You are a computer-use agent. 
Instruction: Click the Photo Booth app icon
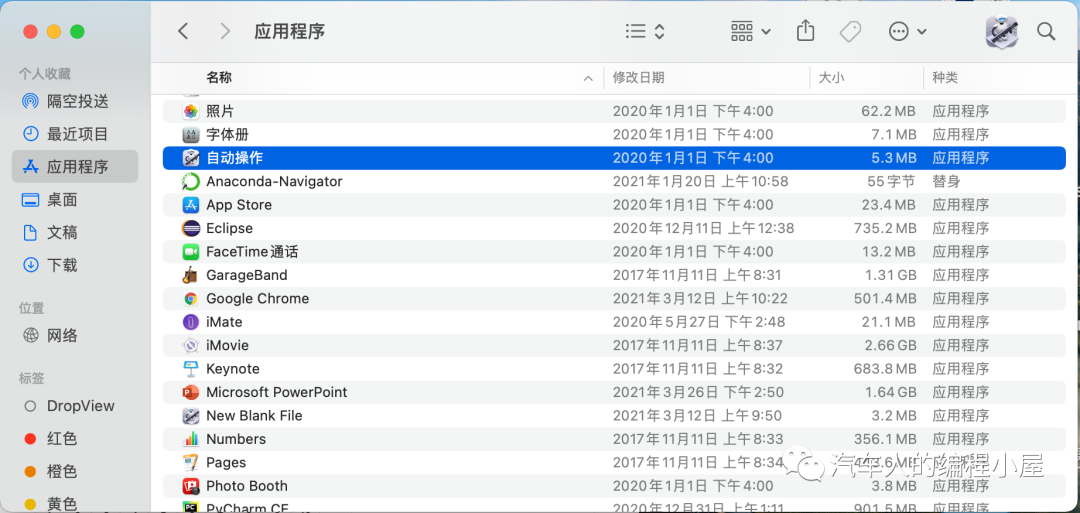[191, 486]
